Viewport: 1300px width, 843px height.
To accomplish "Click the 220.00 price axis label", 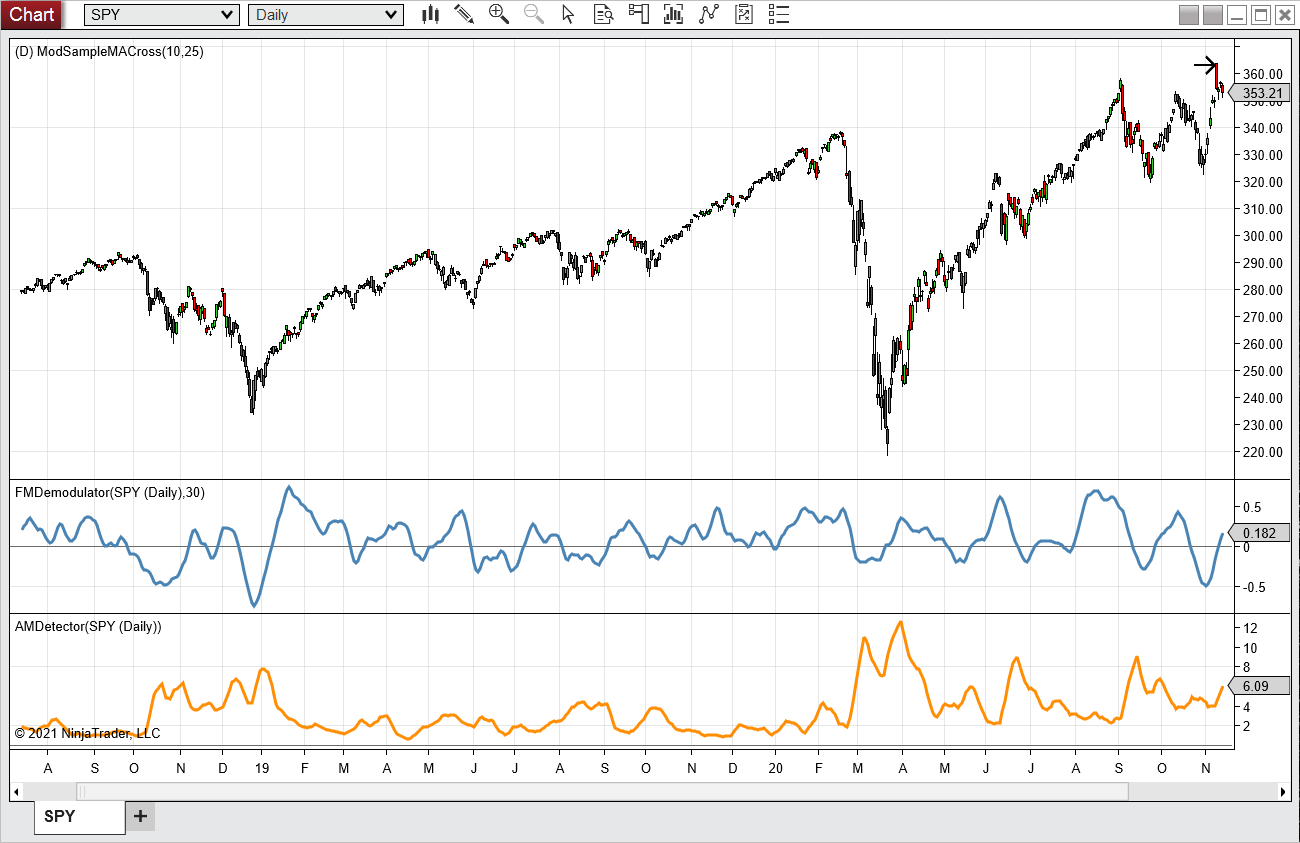I will (1262, 452).
